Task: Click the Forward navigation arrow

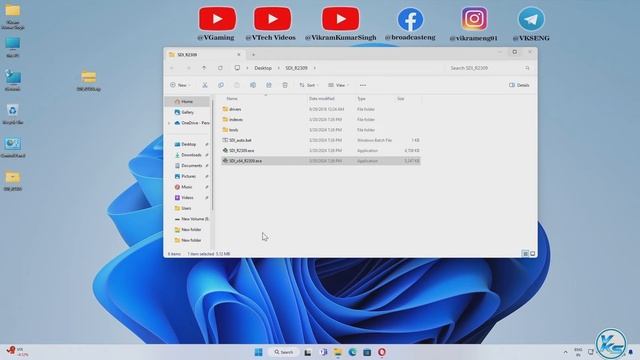Action: click(188, 68)
